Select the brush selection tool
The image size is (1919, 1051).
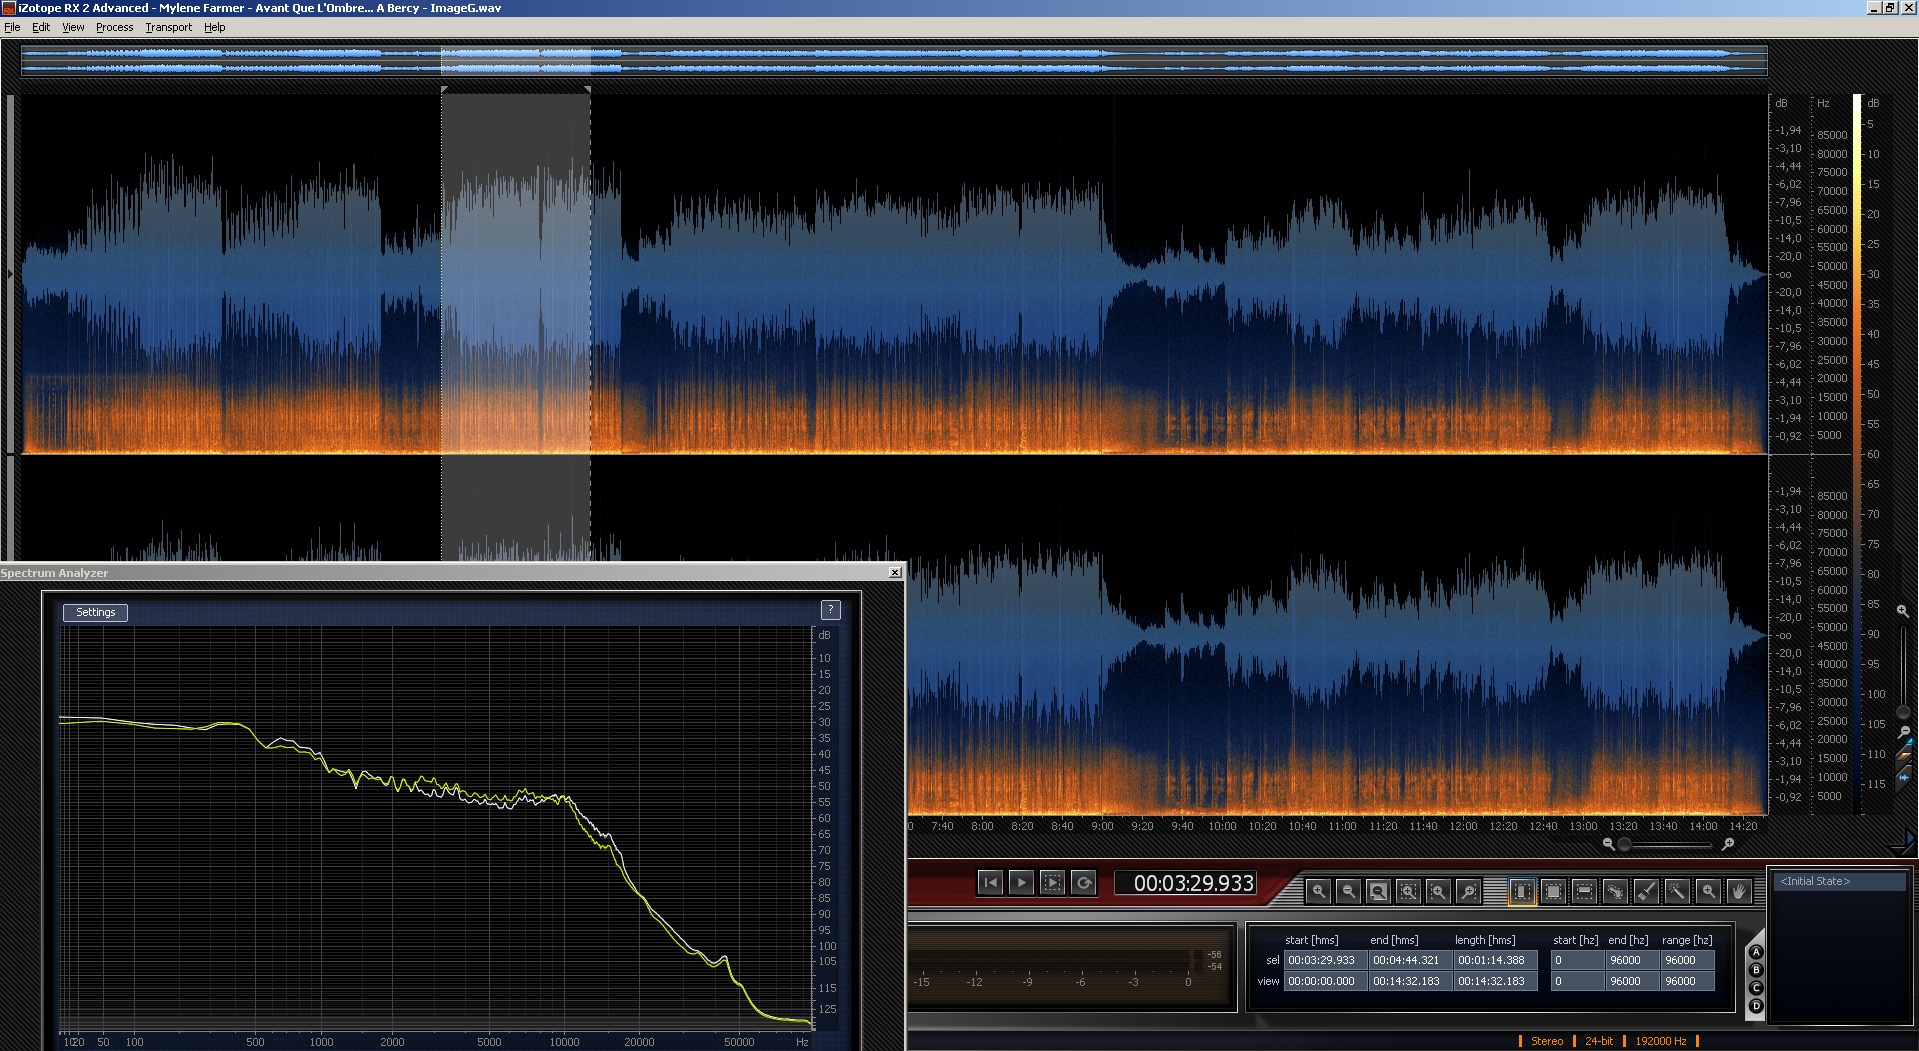[x=1646, y=890]
